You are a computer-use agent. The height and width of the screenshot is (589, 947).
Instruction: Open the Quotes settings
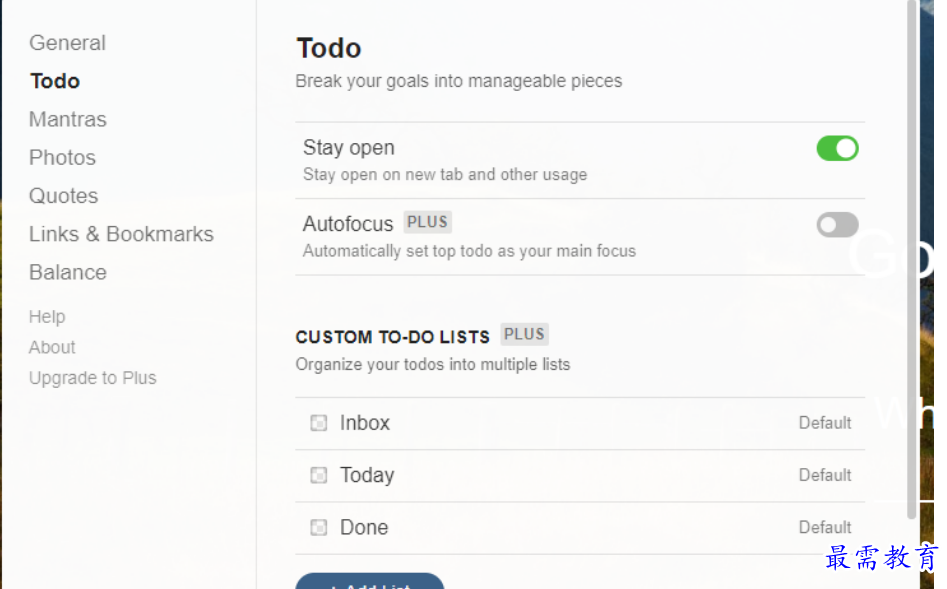point(63,196)
